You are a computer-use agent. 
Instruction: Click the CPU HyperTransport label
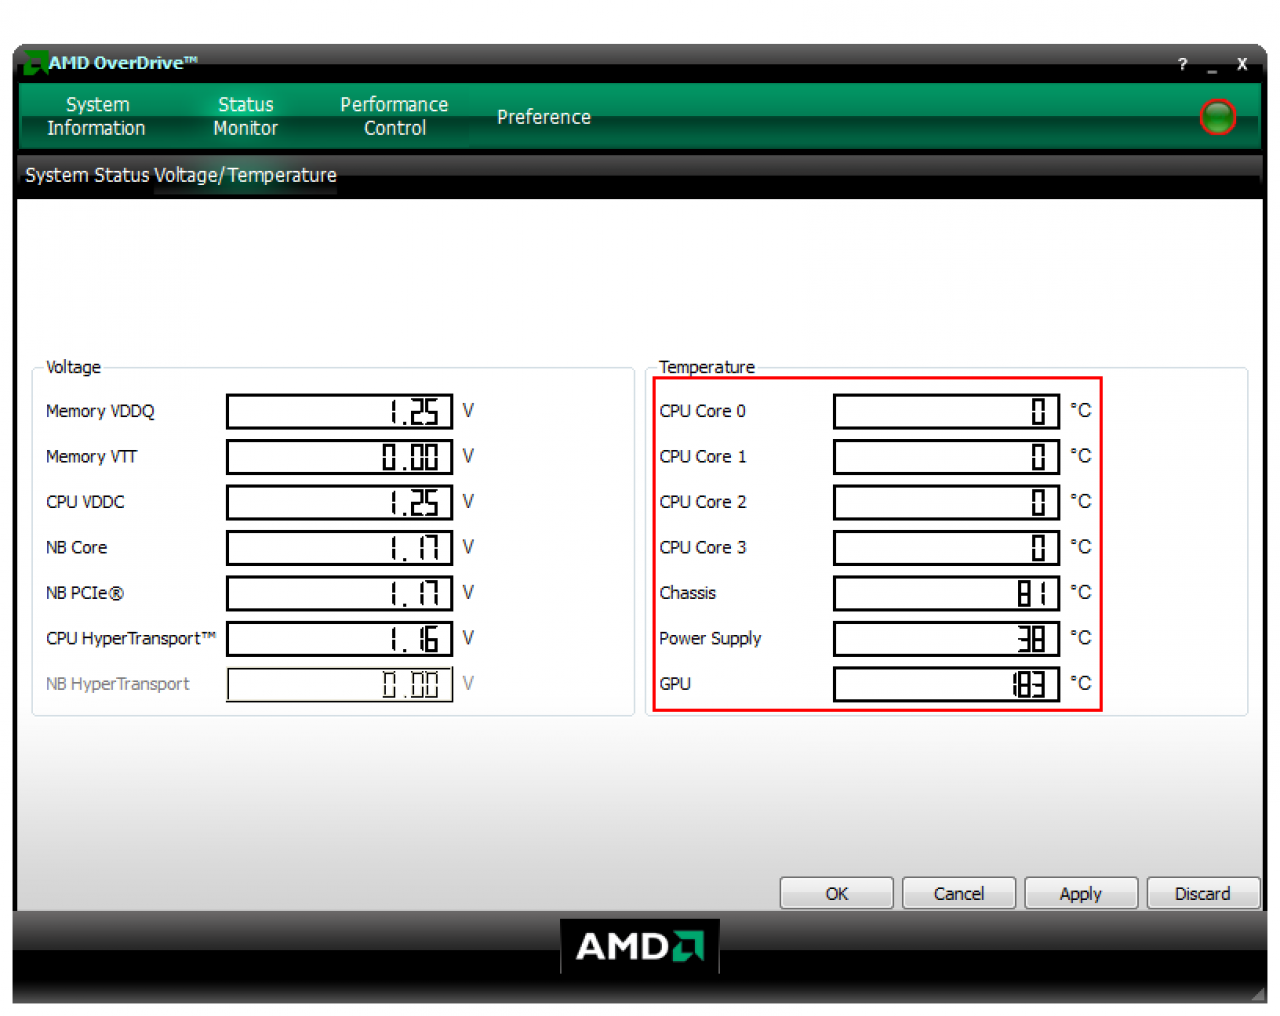click(x=130, y=639)
